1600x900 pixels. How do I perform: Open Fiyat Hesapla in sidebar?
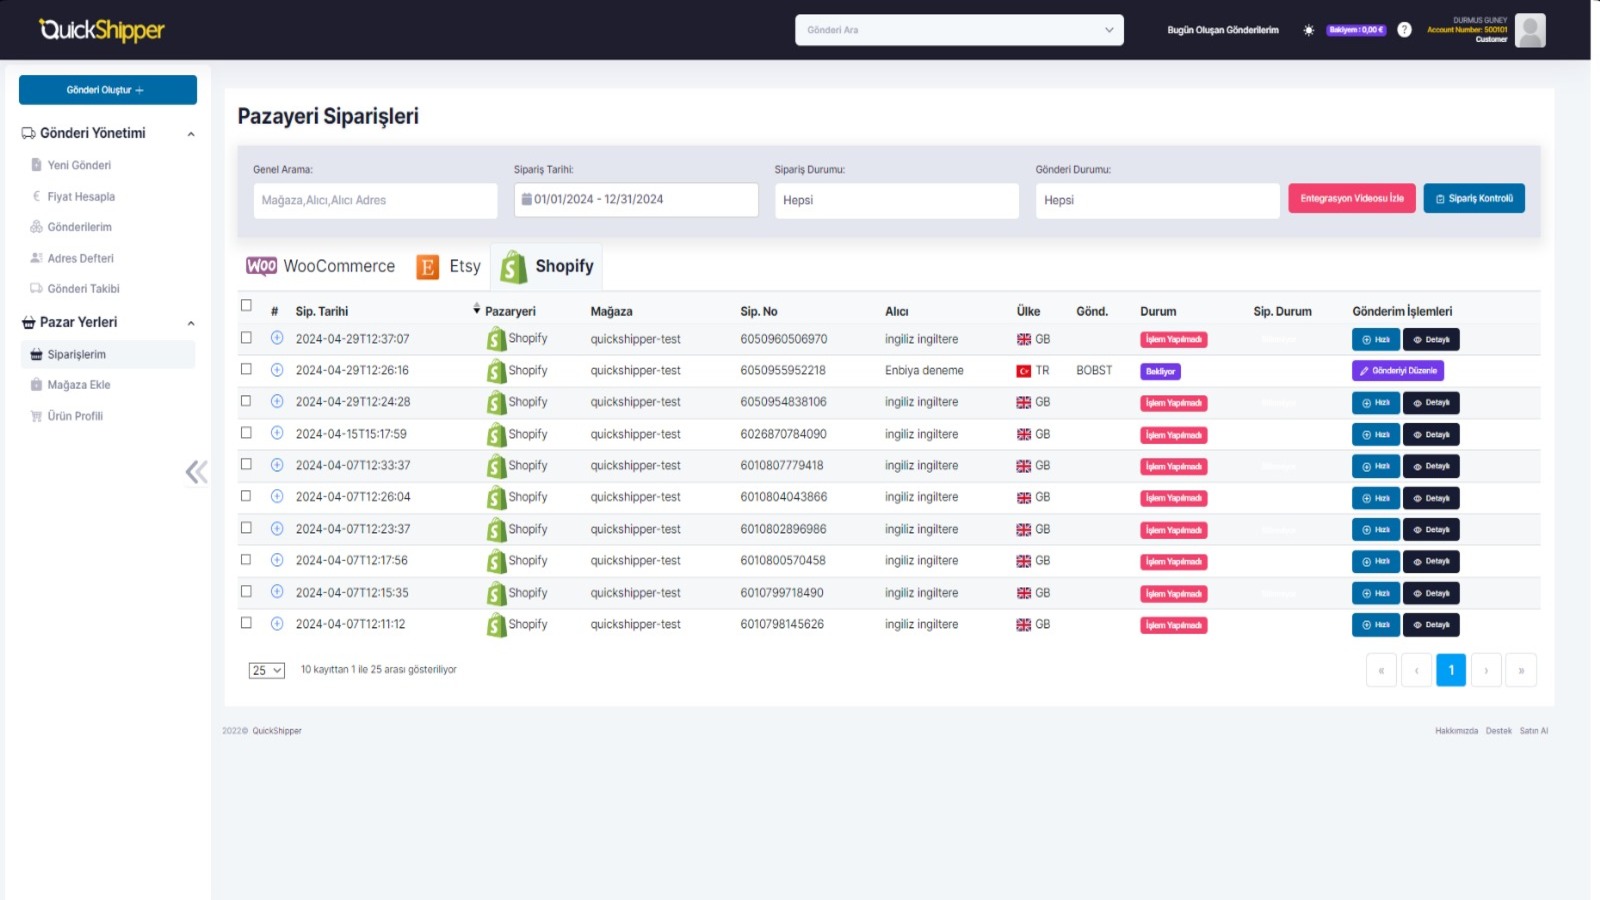(81, 197)
